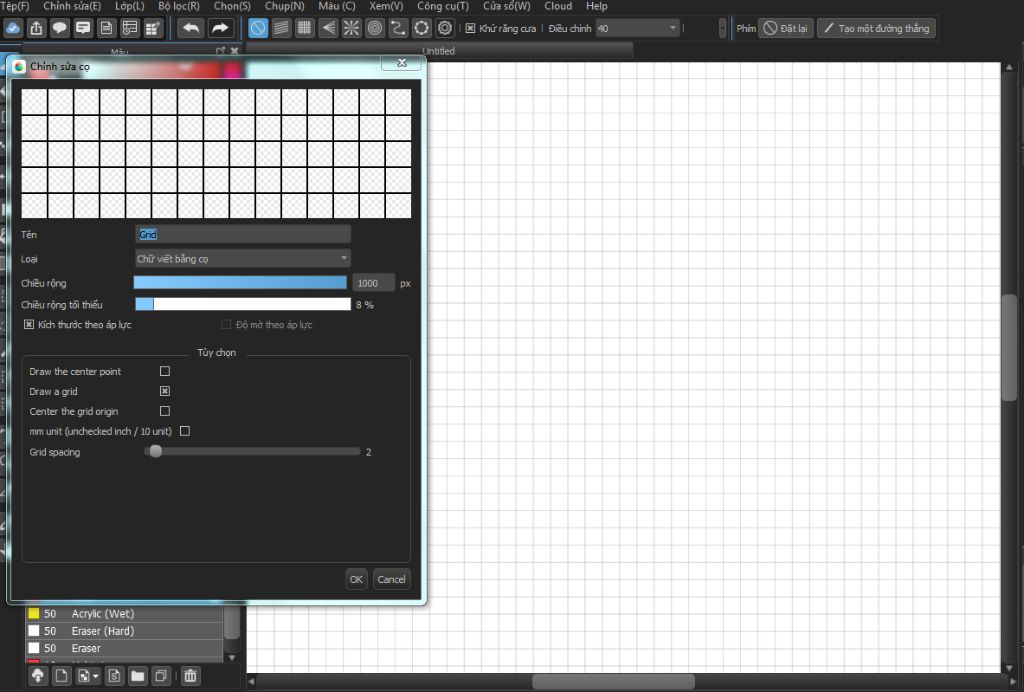Toggle Độ mờ theo áp lực checkbox

[x=226, y=324]
